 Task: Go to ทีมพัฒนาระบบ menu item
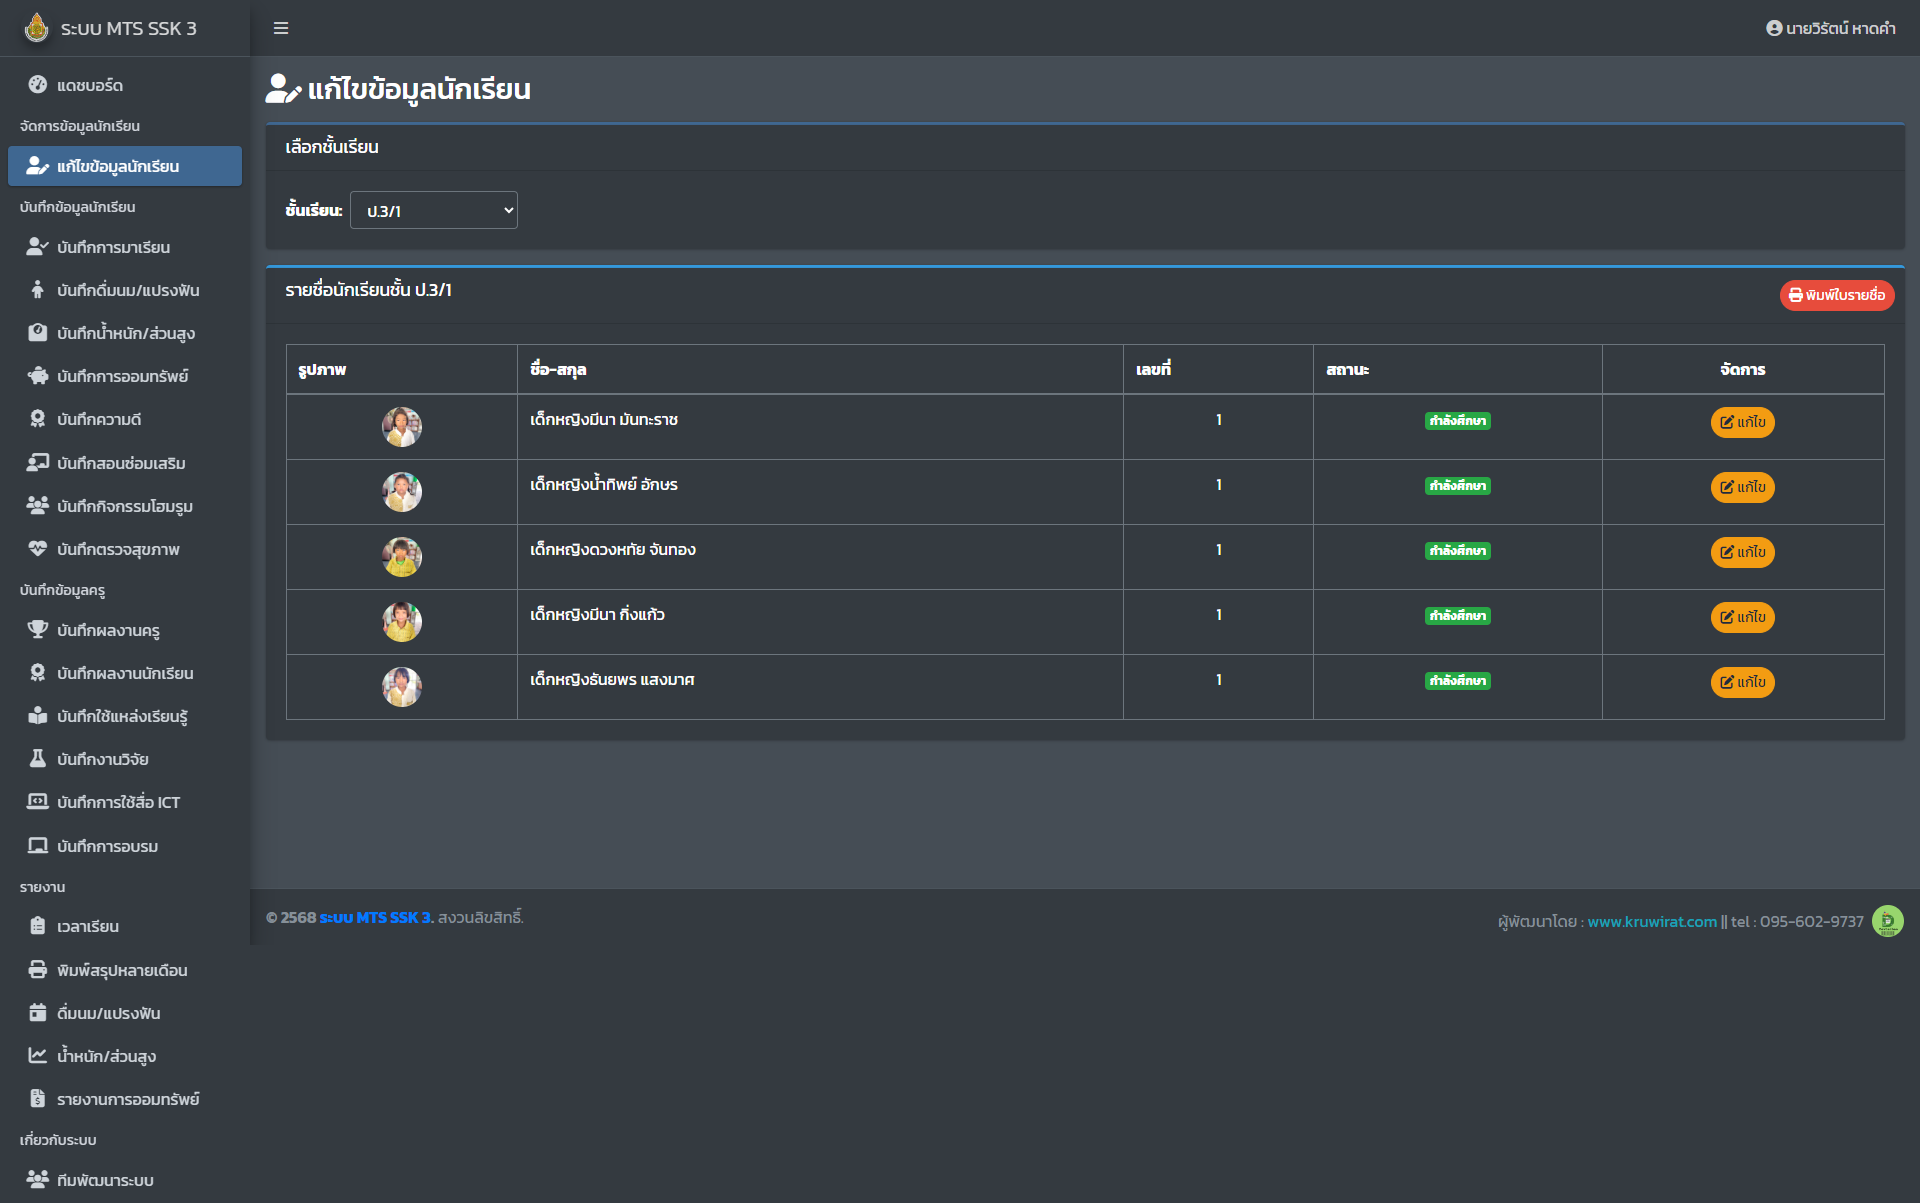[105, 1180]
